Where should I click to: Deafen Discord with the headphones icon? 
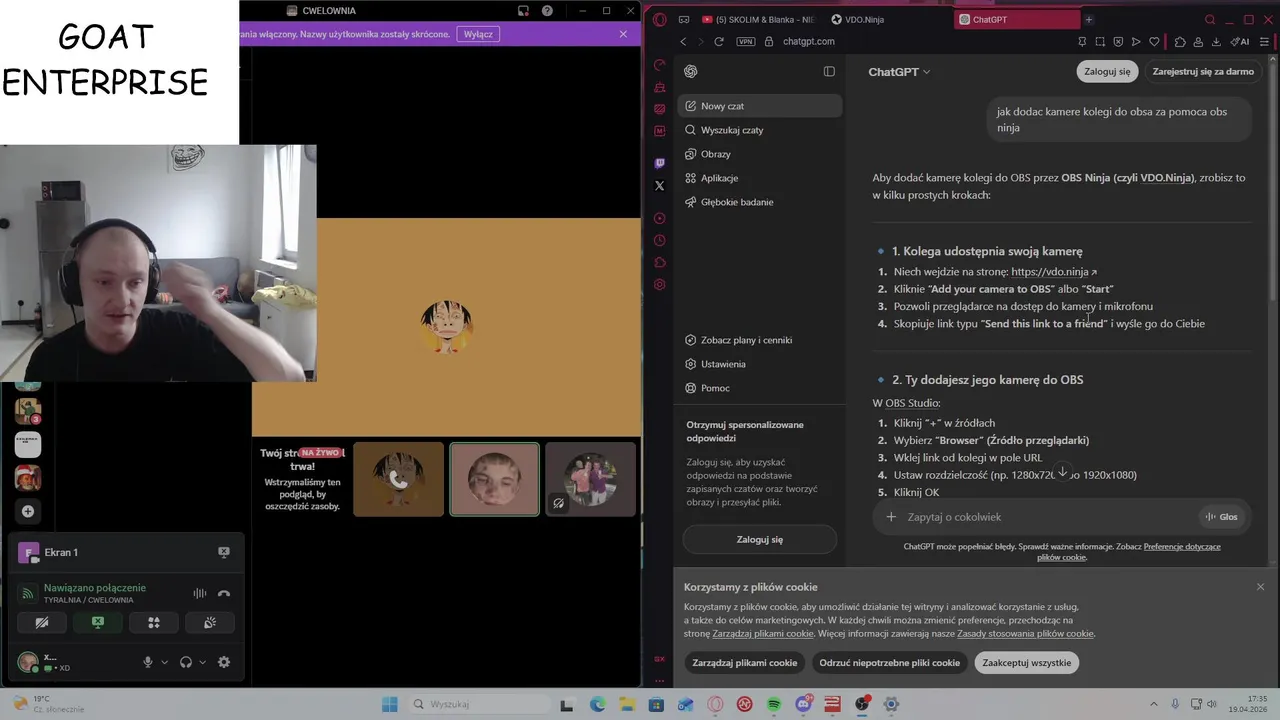point(186,662)
